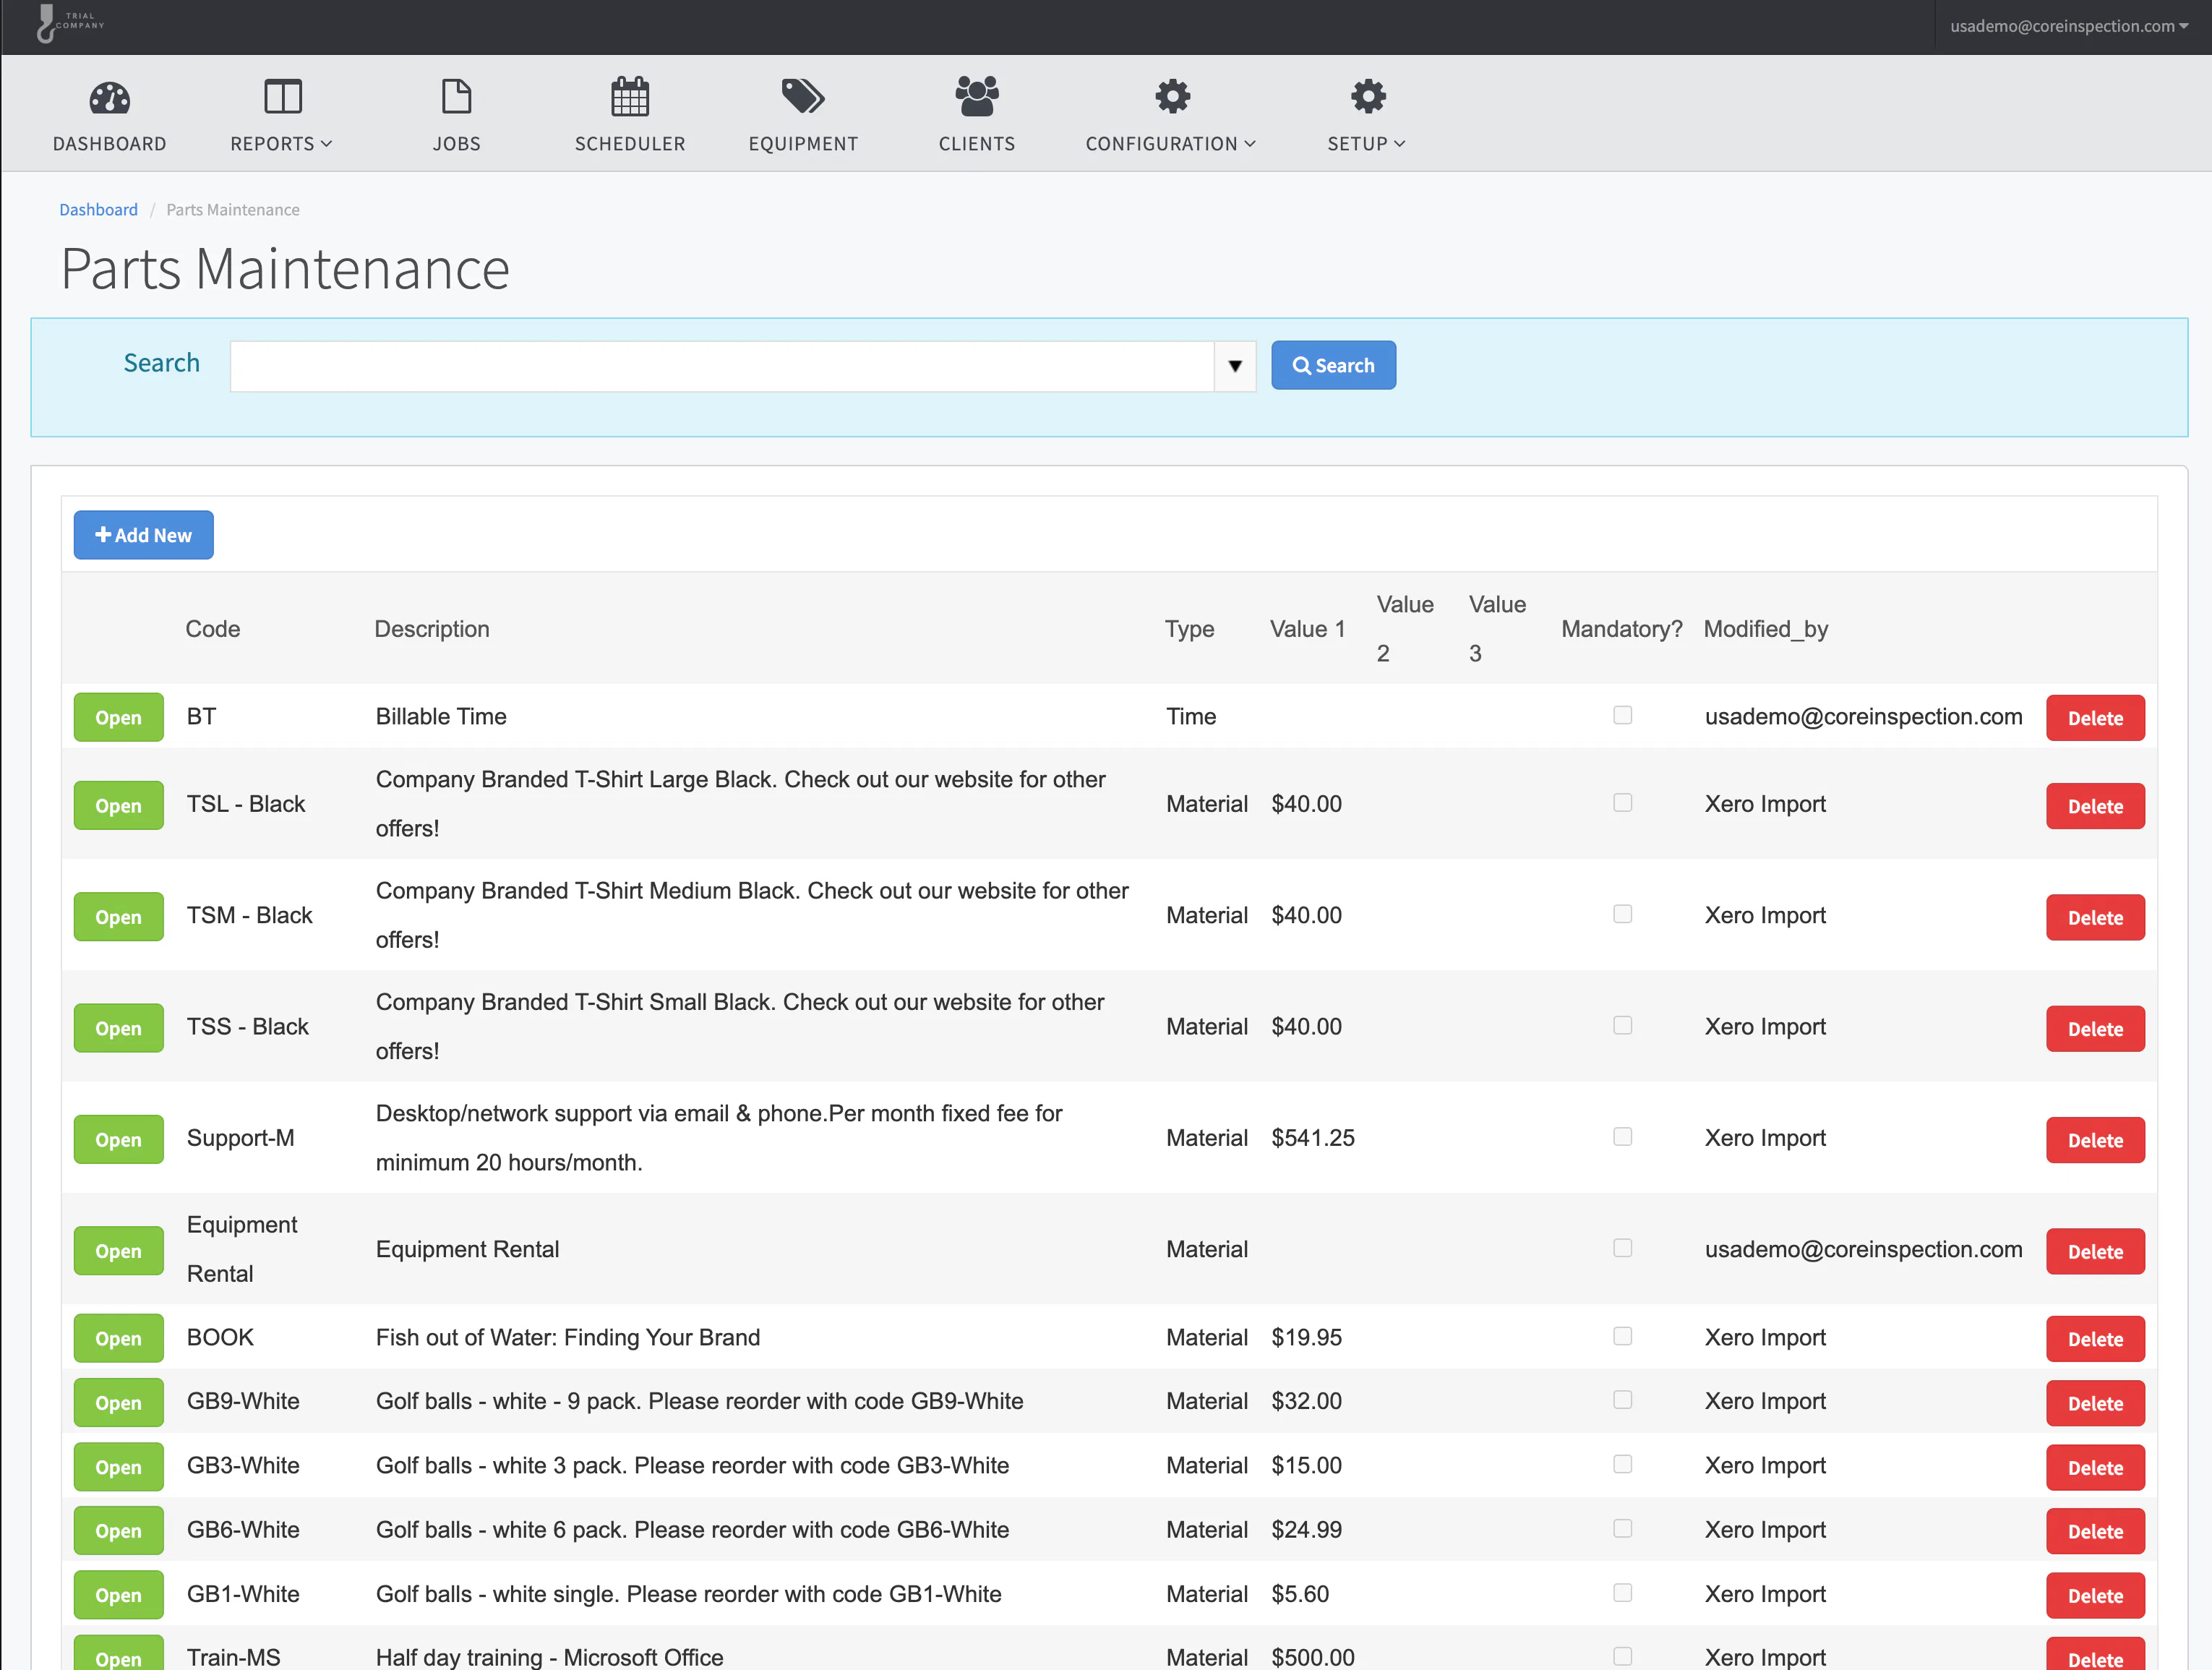Delete the TSM - Black row
Viewport: 2212px width, 1670px height.
click(2095, 917)
